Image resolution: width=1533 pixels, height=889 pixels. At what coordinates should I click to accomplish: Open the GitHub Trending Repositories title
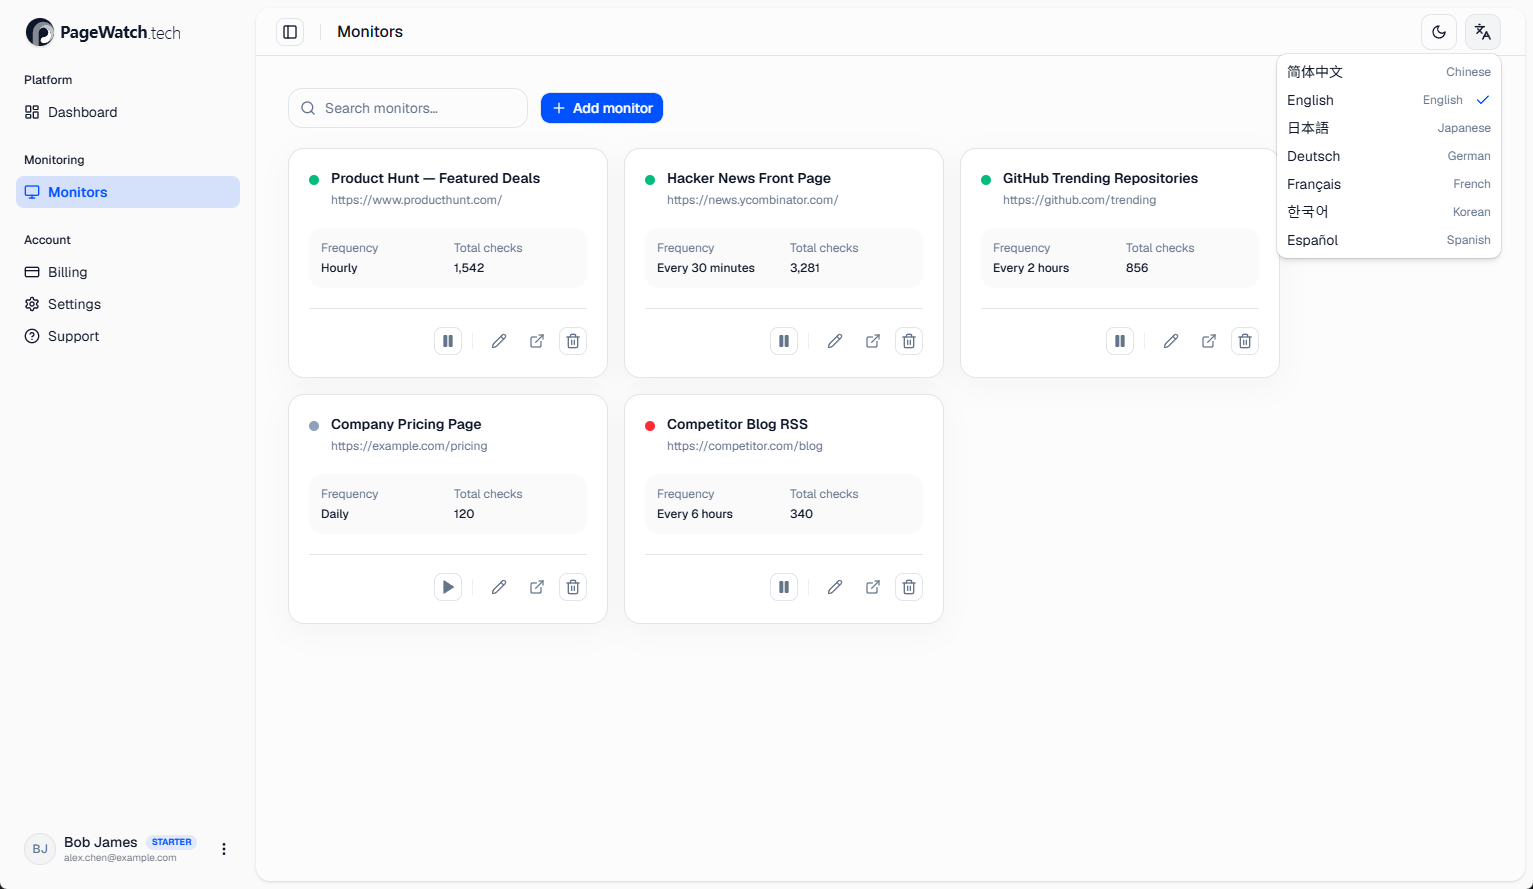coord(1100,178)
